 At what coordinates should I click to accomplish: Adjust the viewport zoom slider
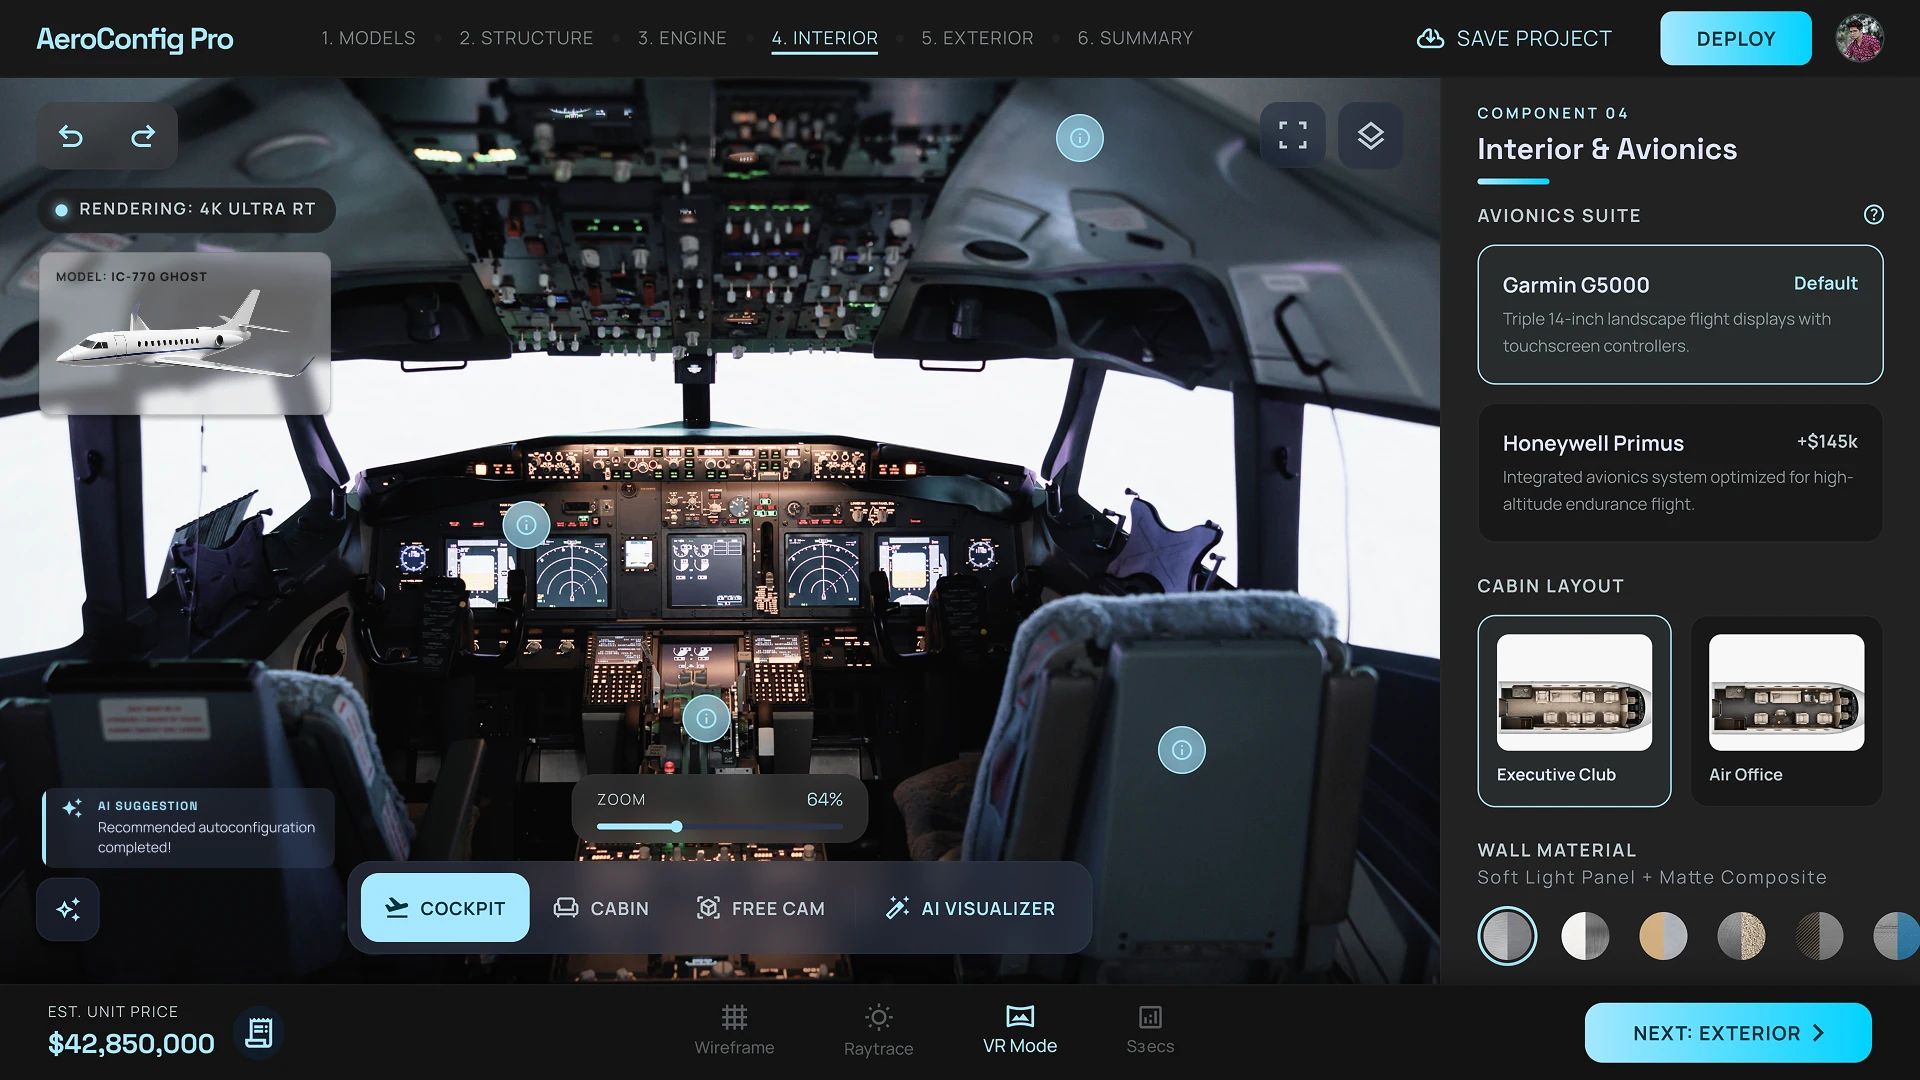tap(677, 826)
